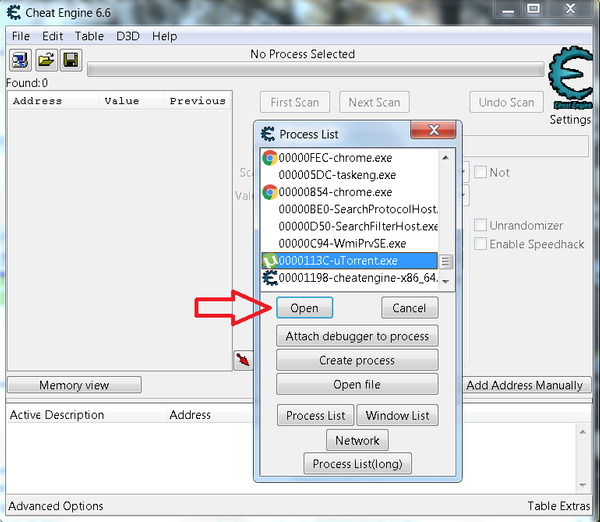The width and height of the screenshot is (600, 522).
Task: Click the Open button in Process List
Action: pos(305,308)
